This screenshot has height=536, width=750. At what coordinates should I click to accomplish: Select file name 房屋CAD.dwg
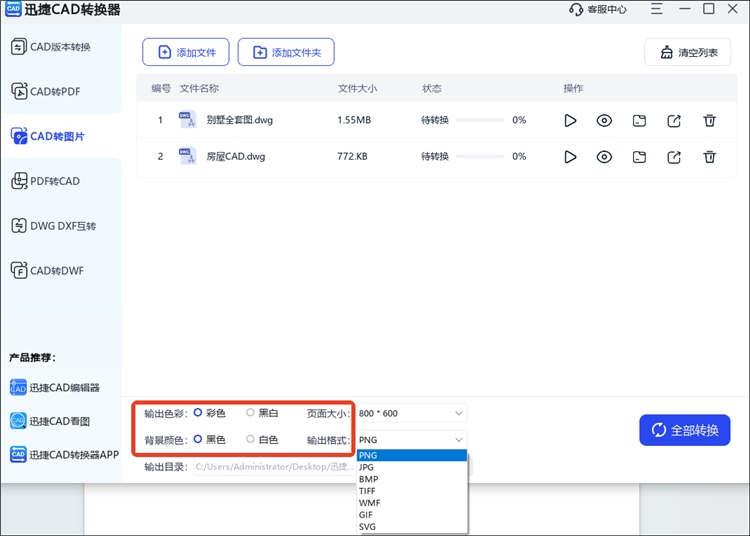(x=236, y=156)
